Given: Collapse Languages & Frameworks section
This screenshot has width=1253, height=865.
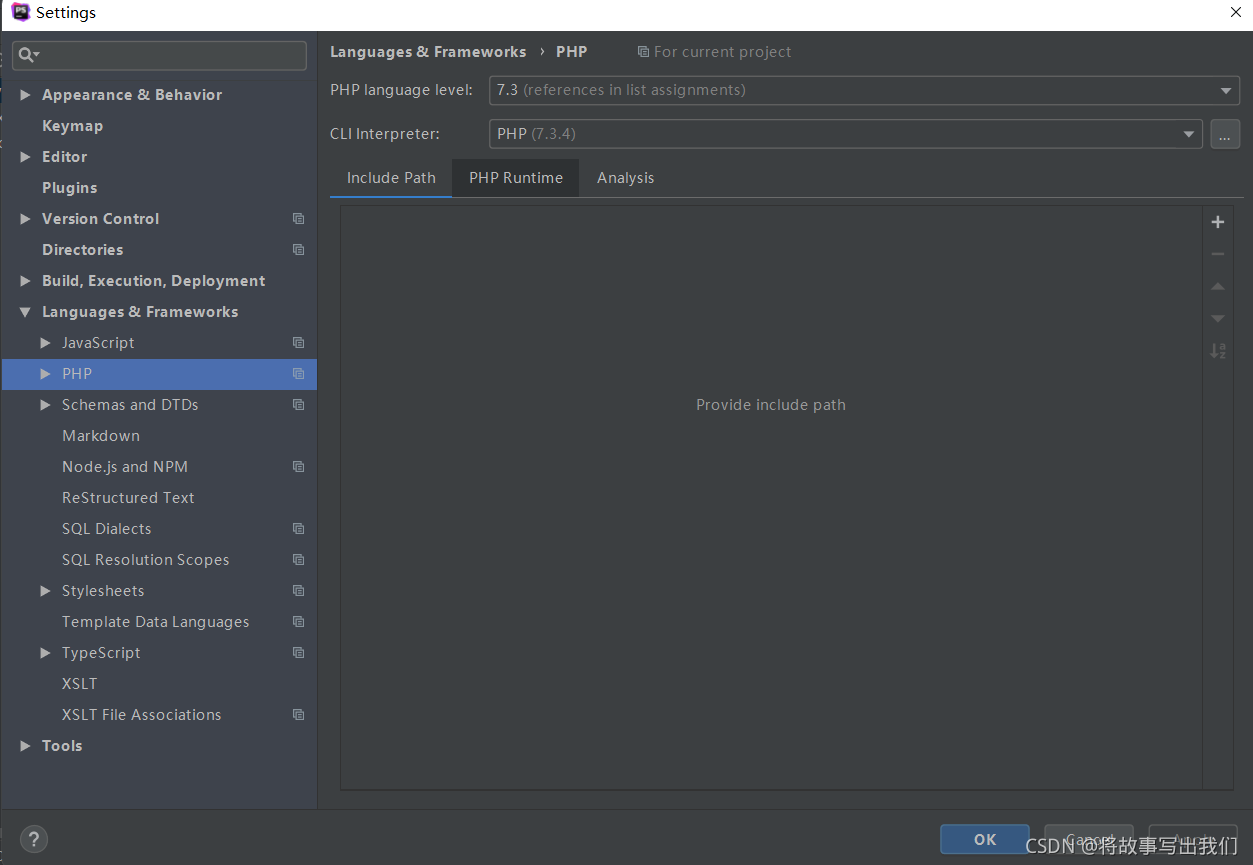Looking at the screenshot, I should pos(25,312).
